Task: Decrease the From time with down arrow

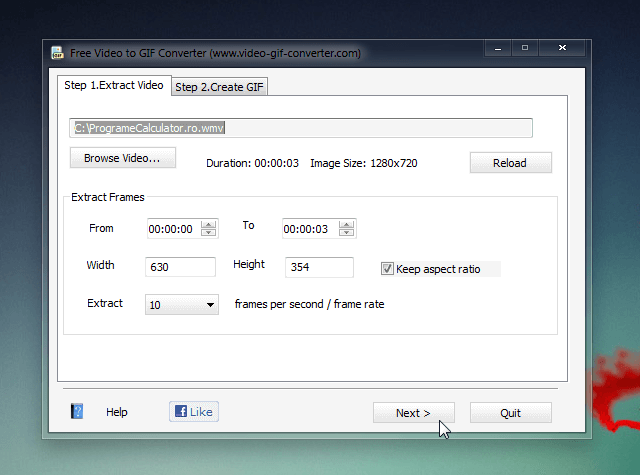Action: (208, 233)
